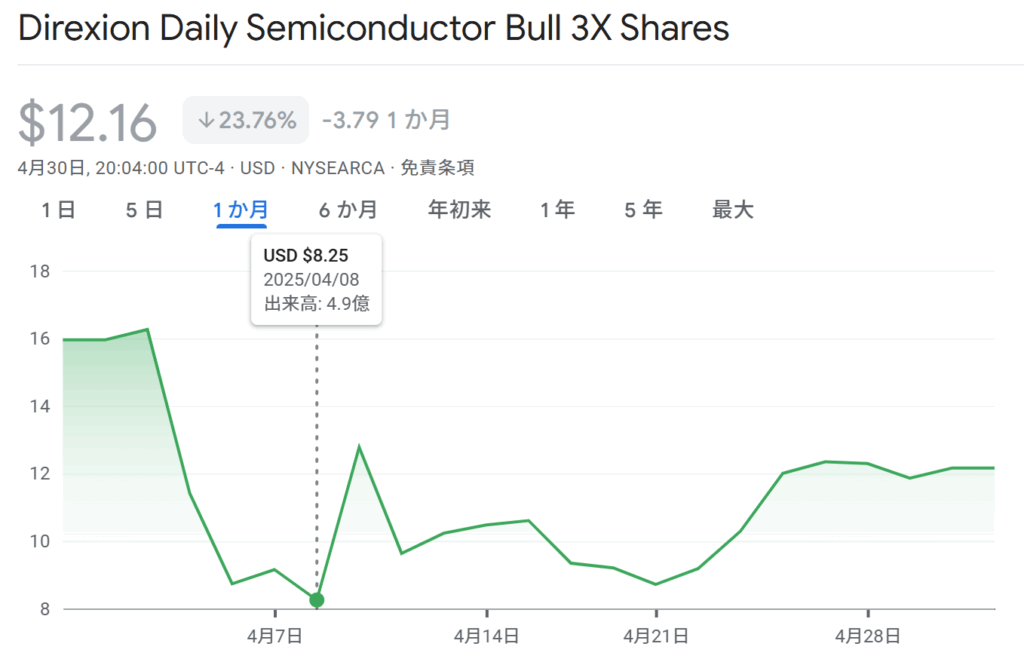Click the Direxion Daily Semiconductor Bull 3X Shares title
Image resolution: width=1024 pixels, height=665 pixels.
pyautogui.click(x=374, y=29)
